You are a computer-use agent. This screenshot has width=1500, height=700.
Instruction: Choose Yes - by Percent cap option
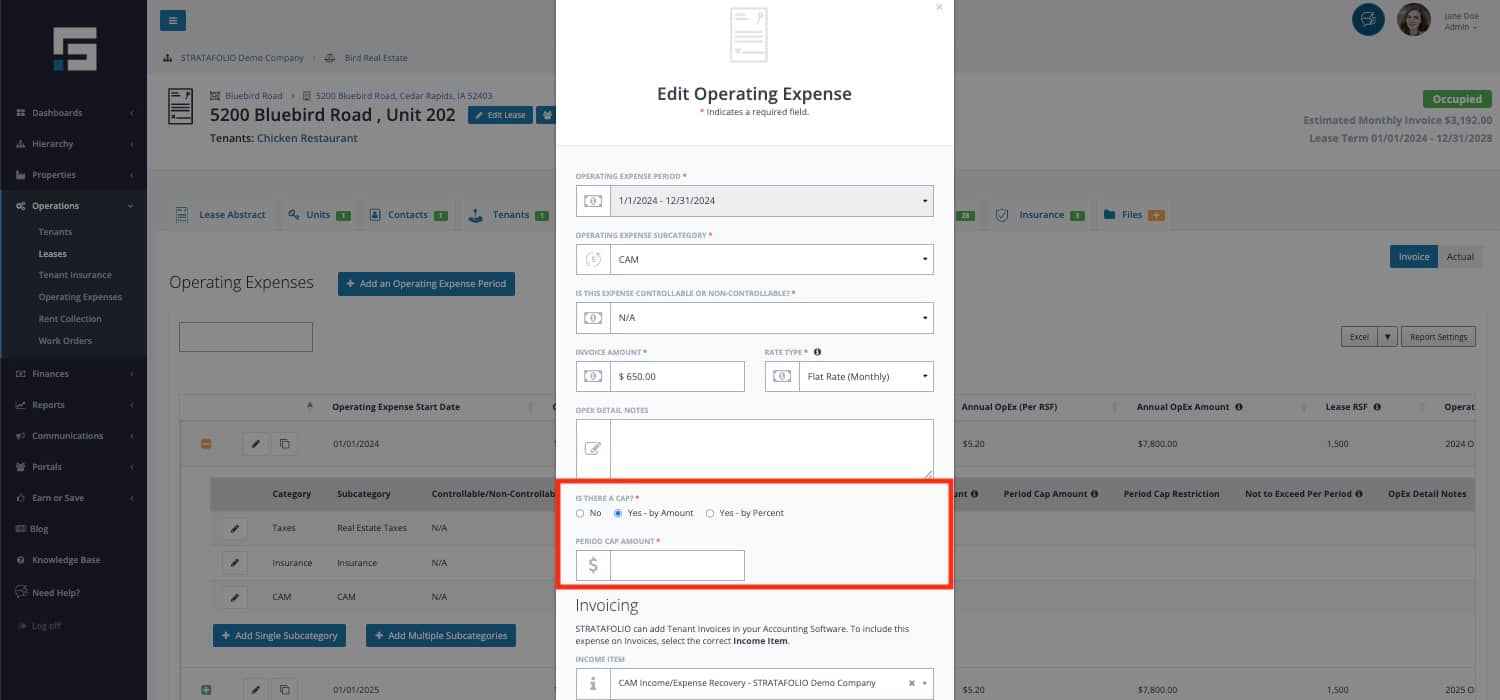point(710,513)
